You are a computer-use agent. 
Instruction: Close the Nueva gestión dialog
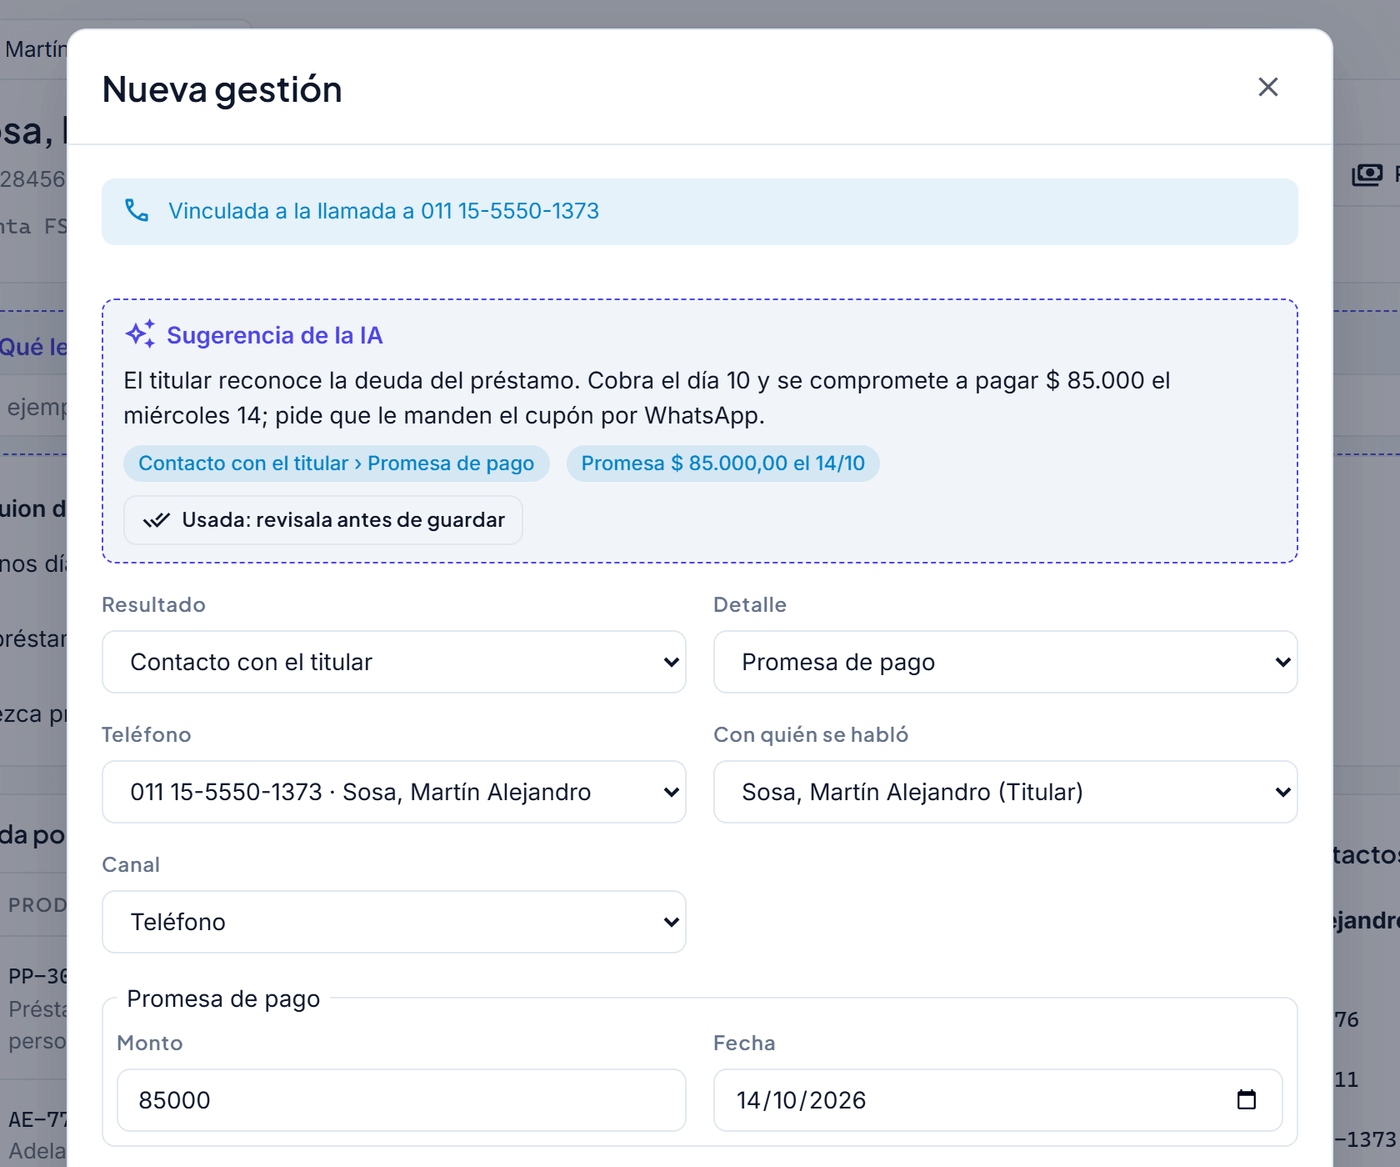1268,87
